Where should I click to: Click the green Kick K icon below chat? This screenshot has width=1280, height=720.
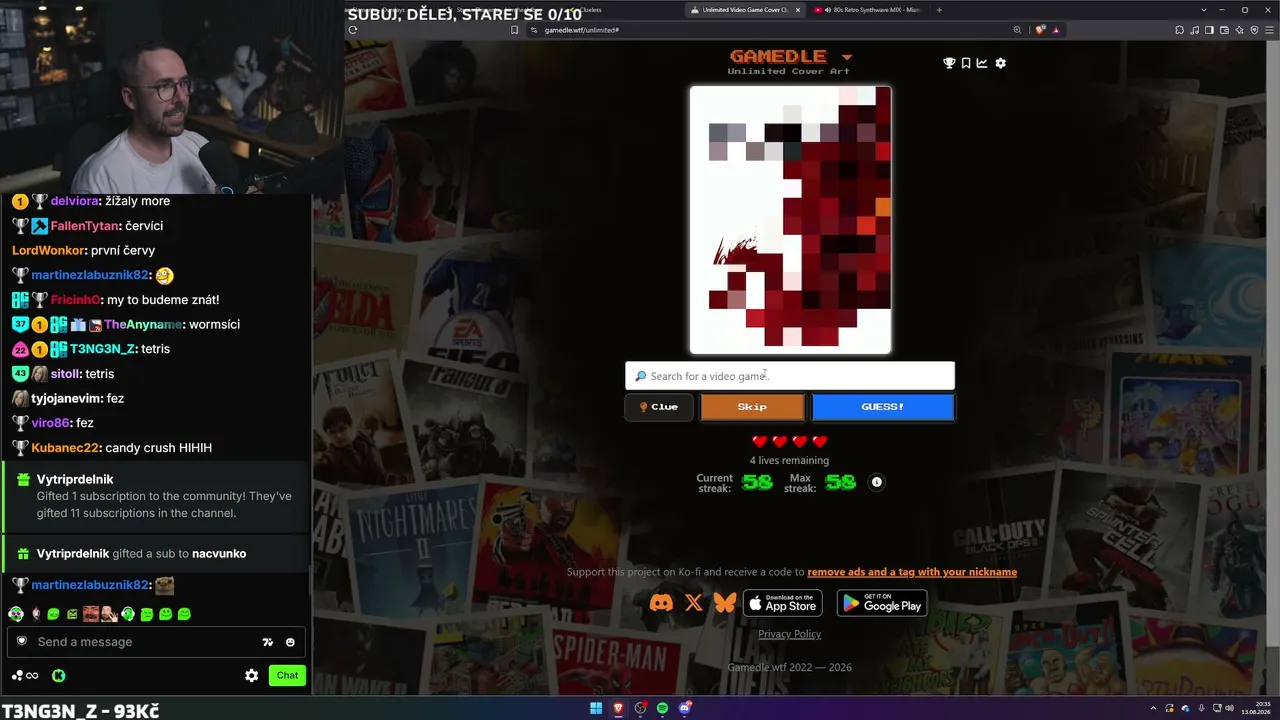point(59,676)
